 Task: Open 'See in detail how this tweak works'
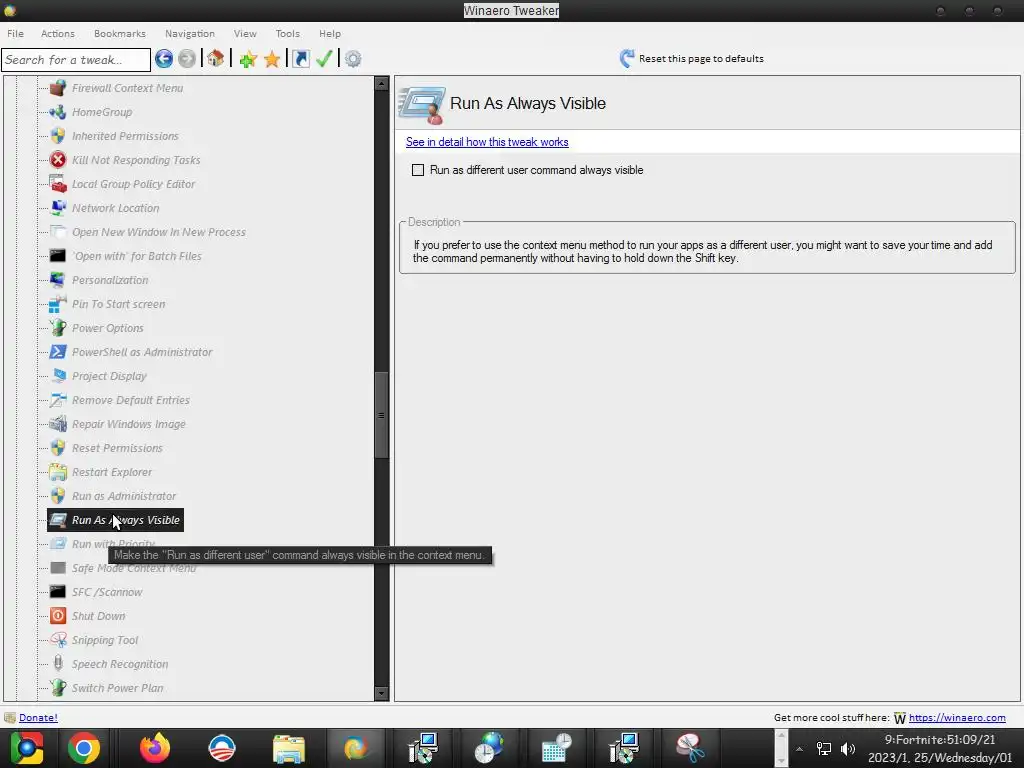click(487, 142)
